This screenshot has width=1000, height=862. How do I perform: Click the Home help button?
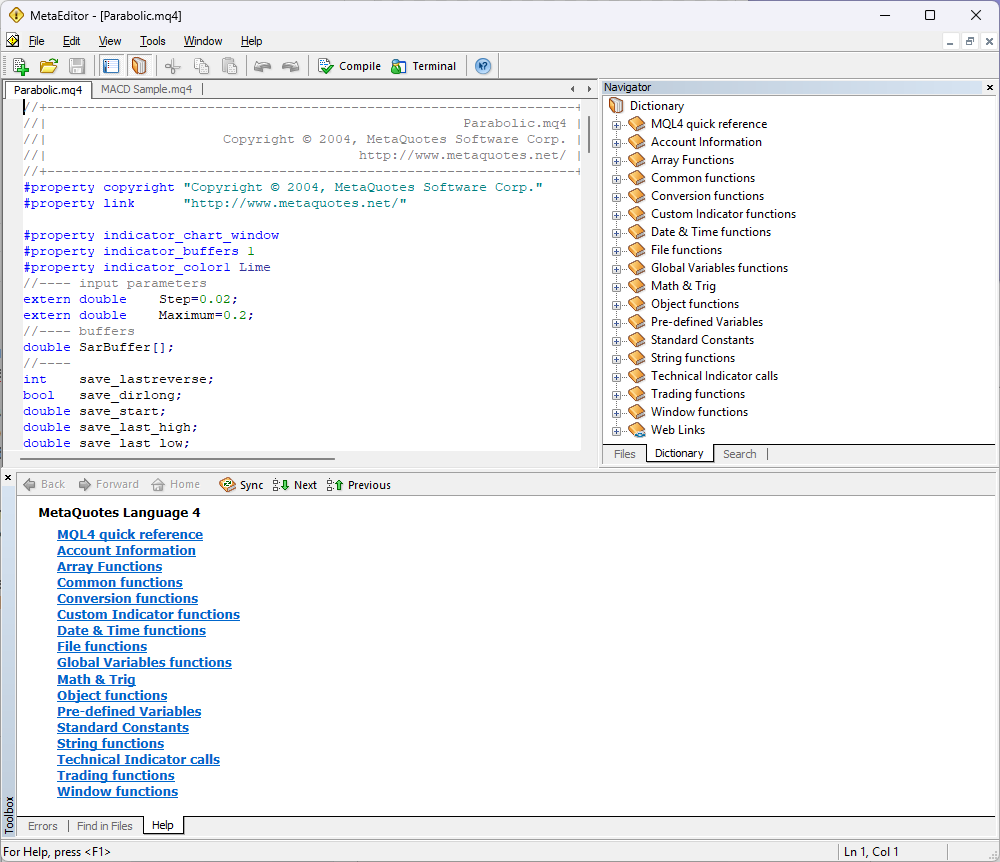point(176,485)
